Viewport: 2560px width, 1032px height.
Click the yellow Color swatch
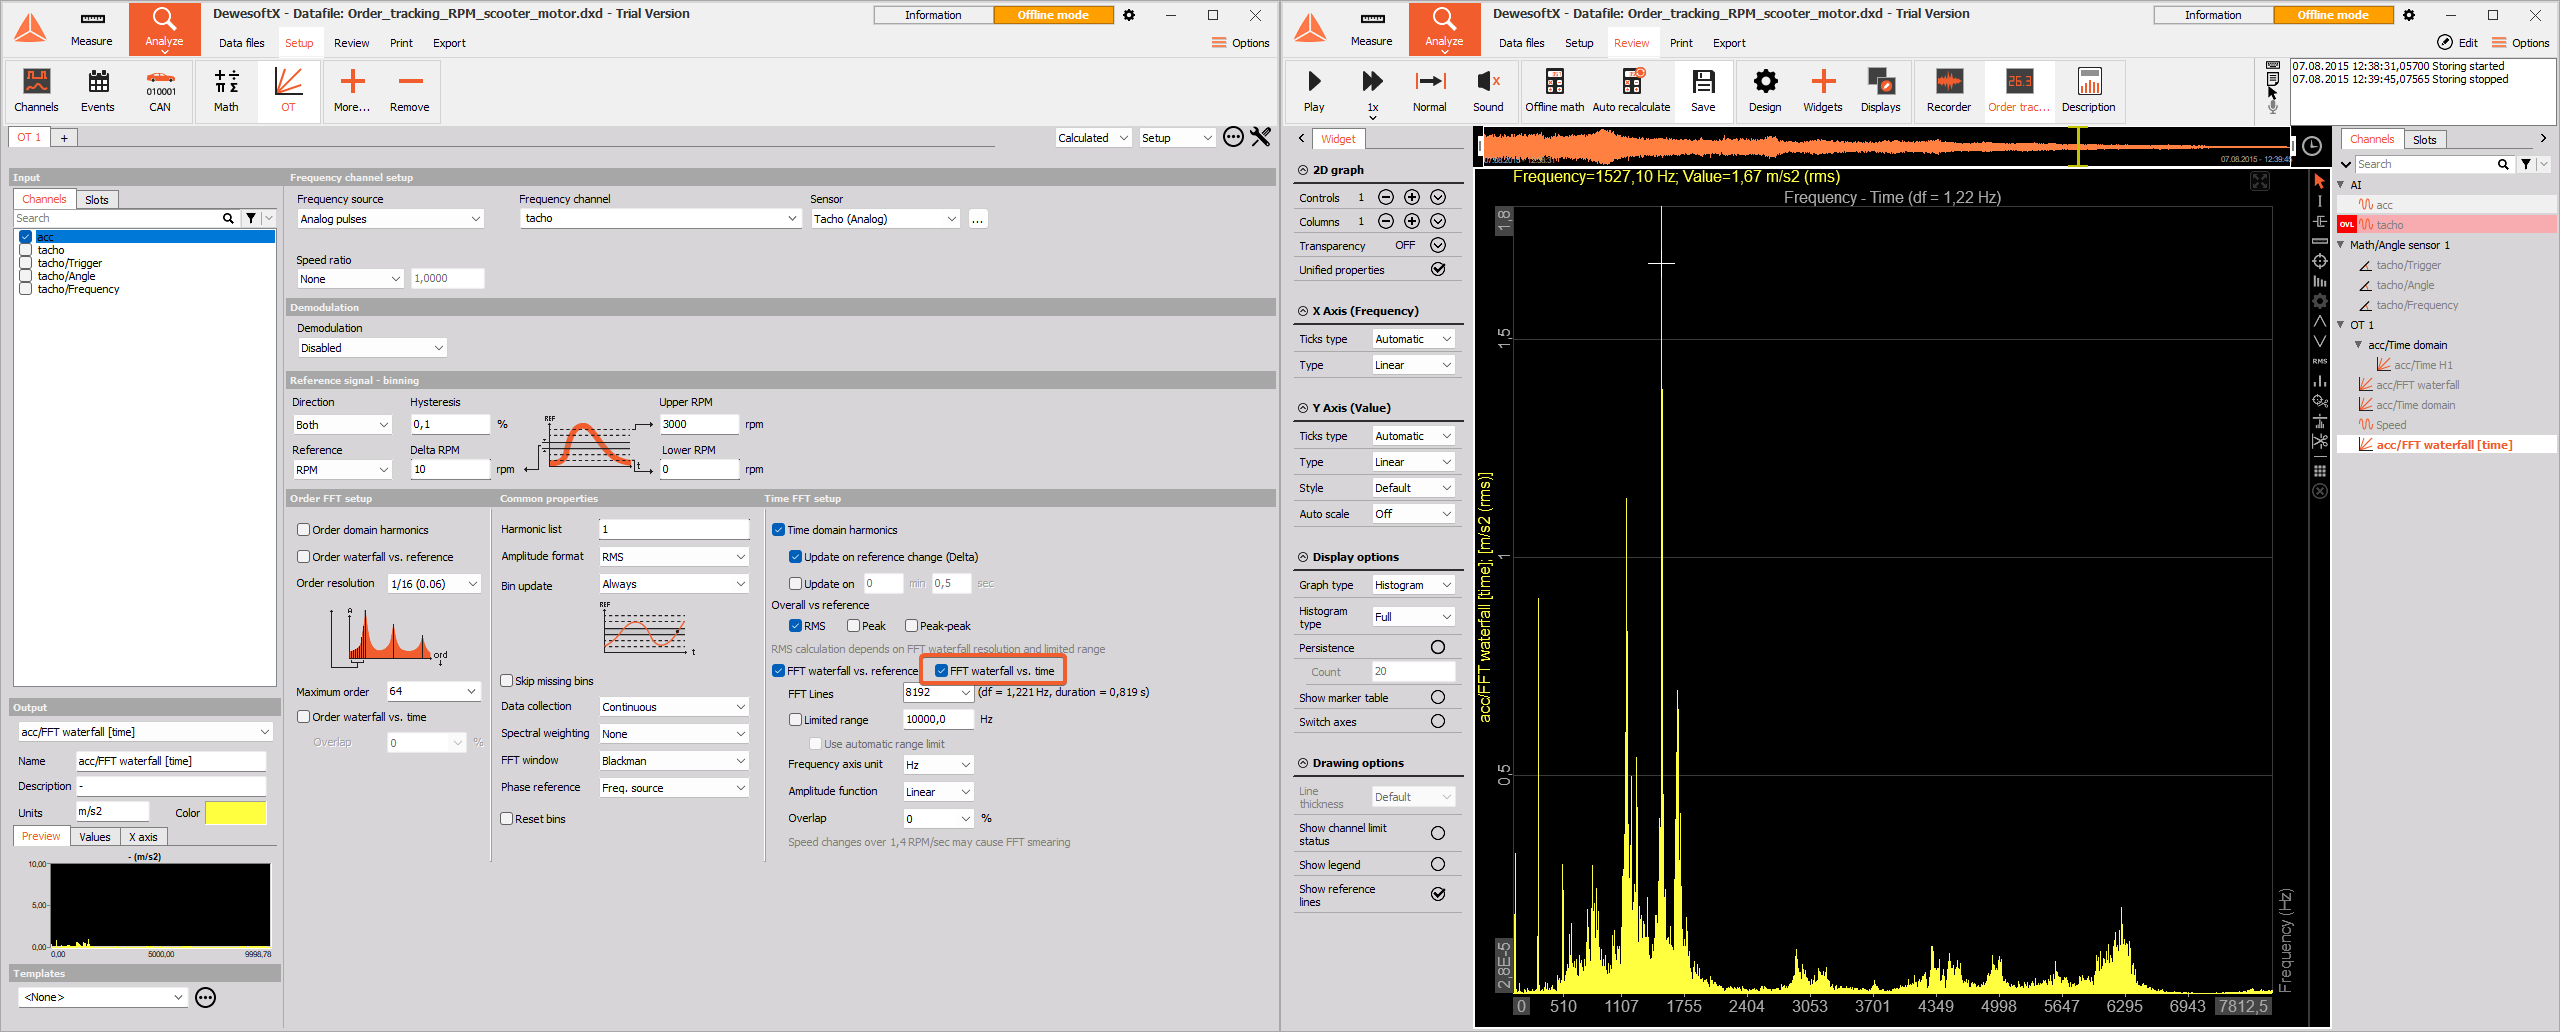[x=236, y=813]
